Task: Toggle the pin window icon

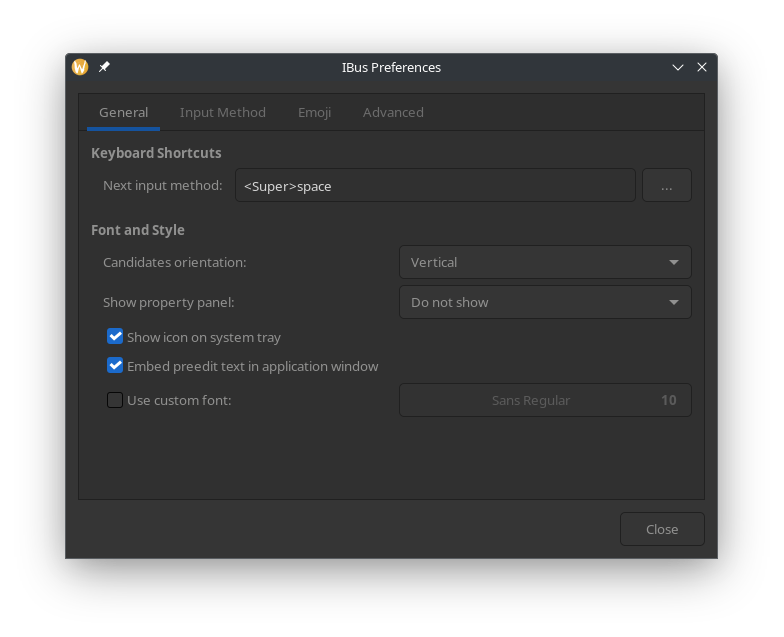Action: (104, 67)
